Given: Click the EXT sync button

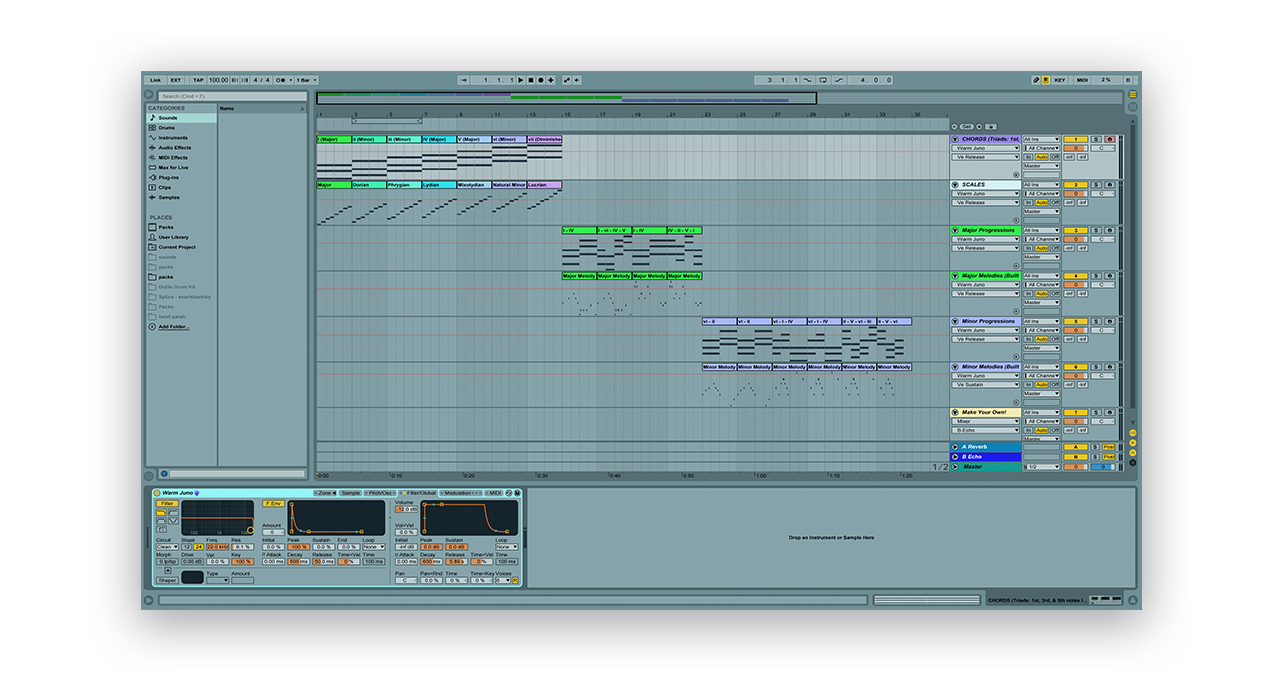Looking at the screenshot, I should click(176, 80).
